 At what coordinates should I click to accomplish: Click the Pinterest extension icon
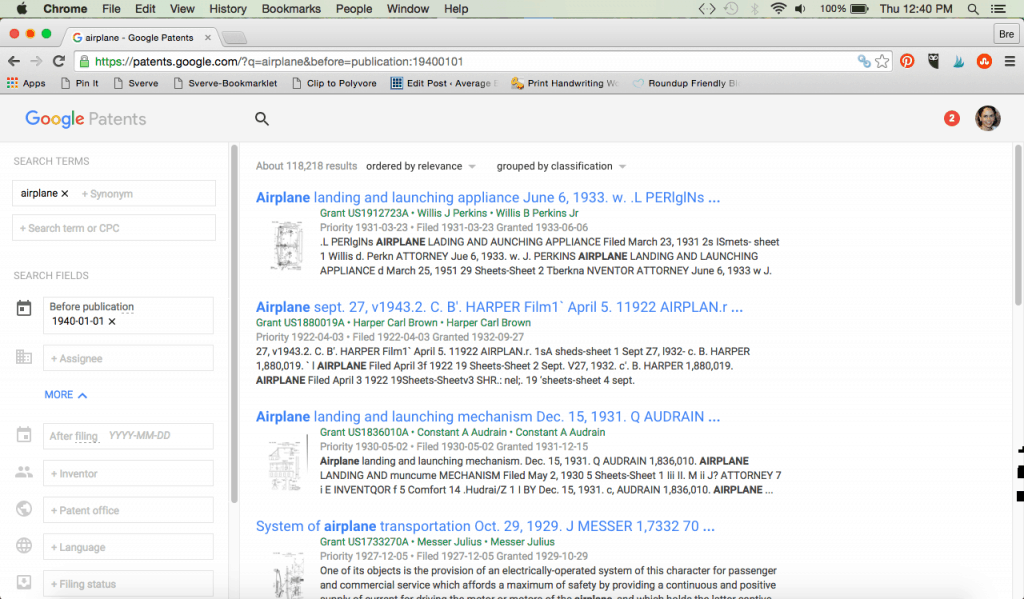coord(907,61)
